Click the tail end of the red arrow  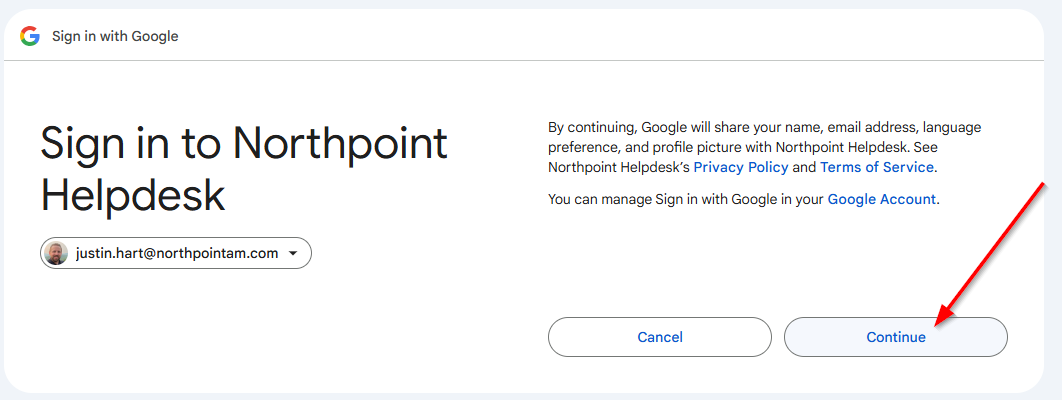pos(1044,186)
